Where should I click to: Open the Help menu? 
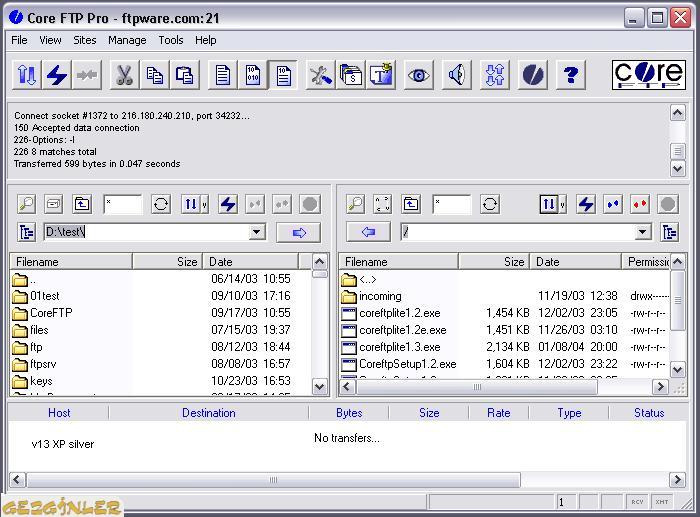click(205, 40)
